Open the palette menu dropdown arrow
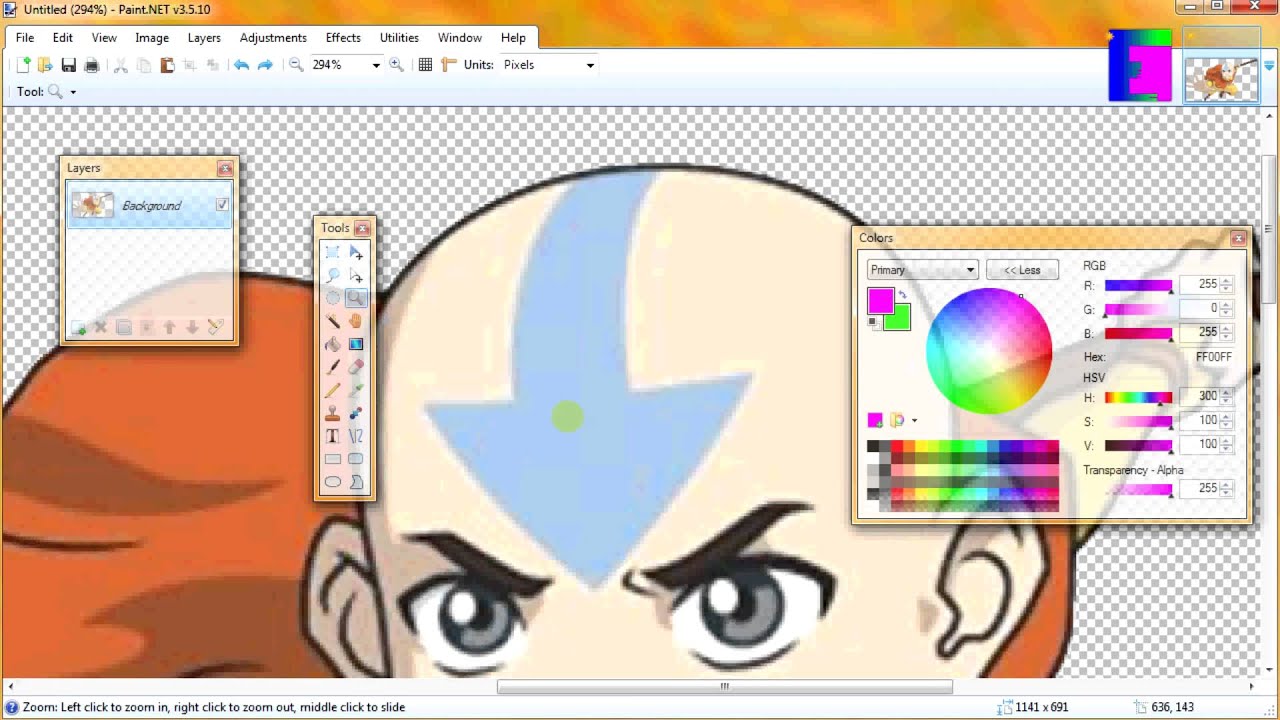The height and width of the screenshot is (720, 1280). tap(914, 420)
